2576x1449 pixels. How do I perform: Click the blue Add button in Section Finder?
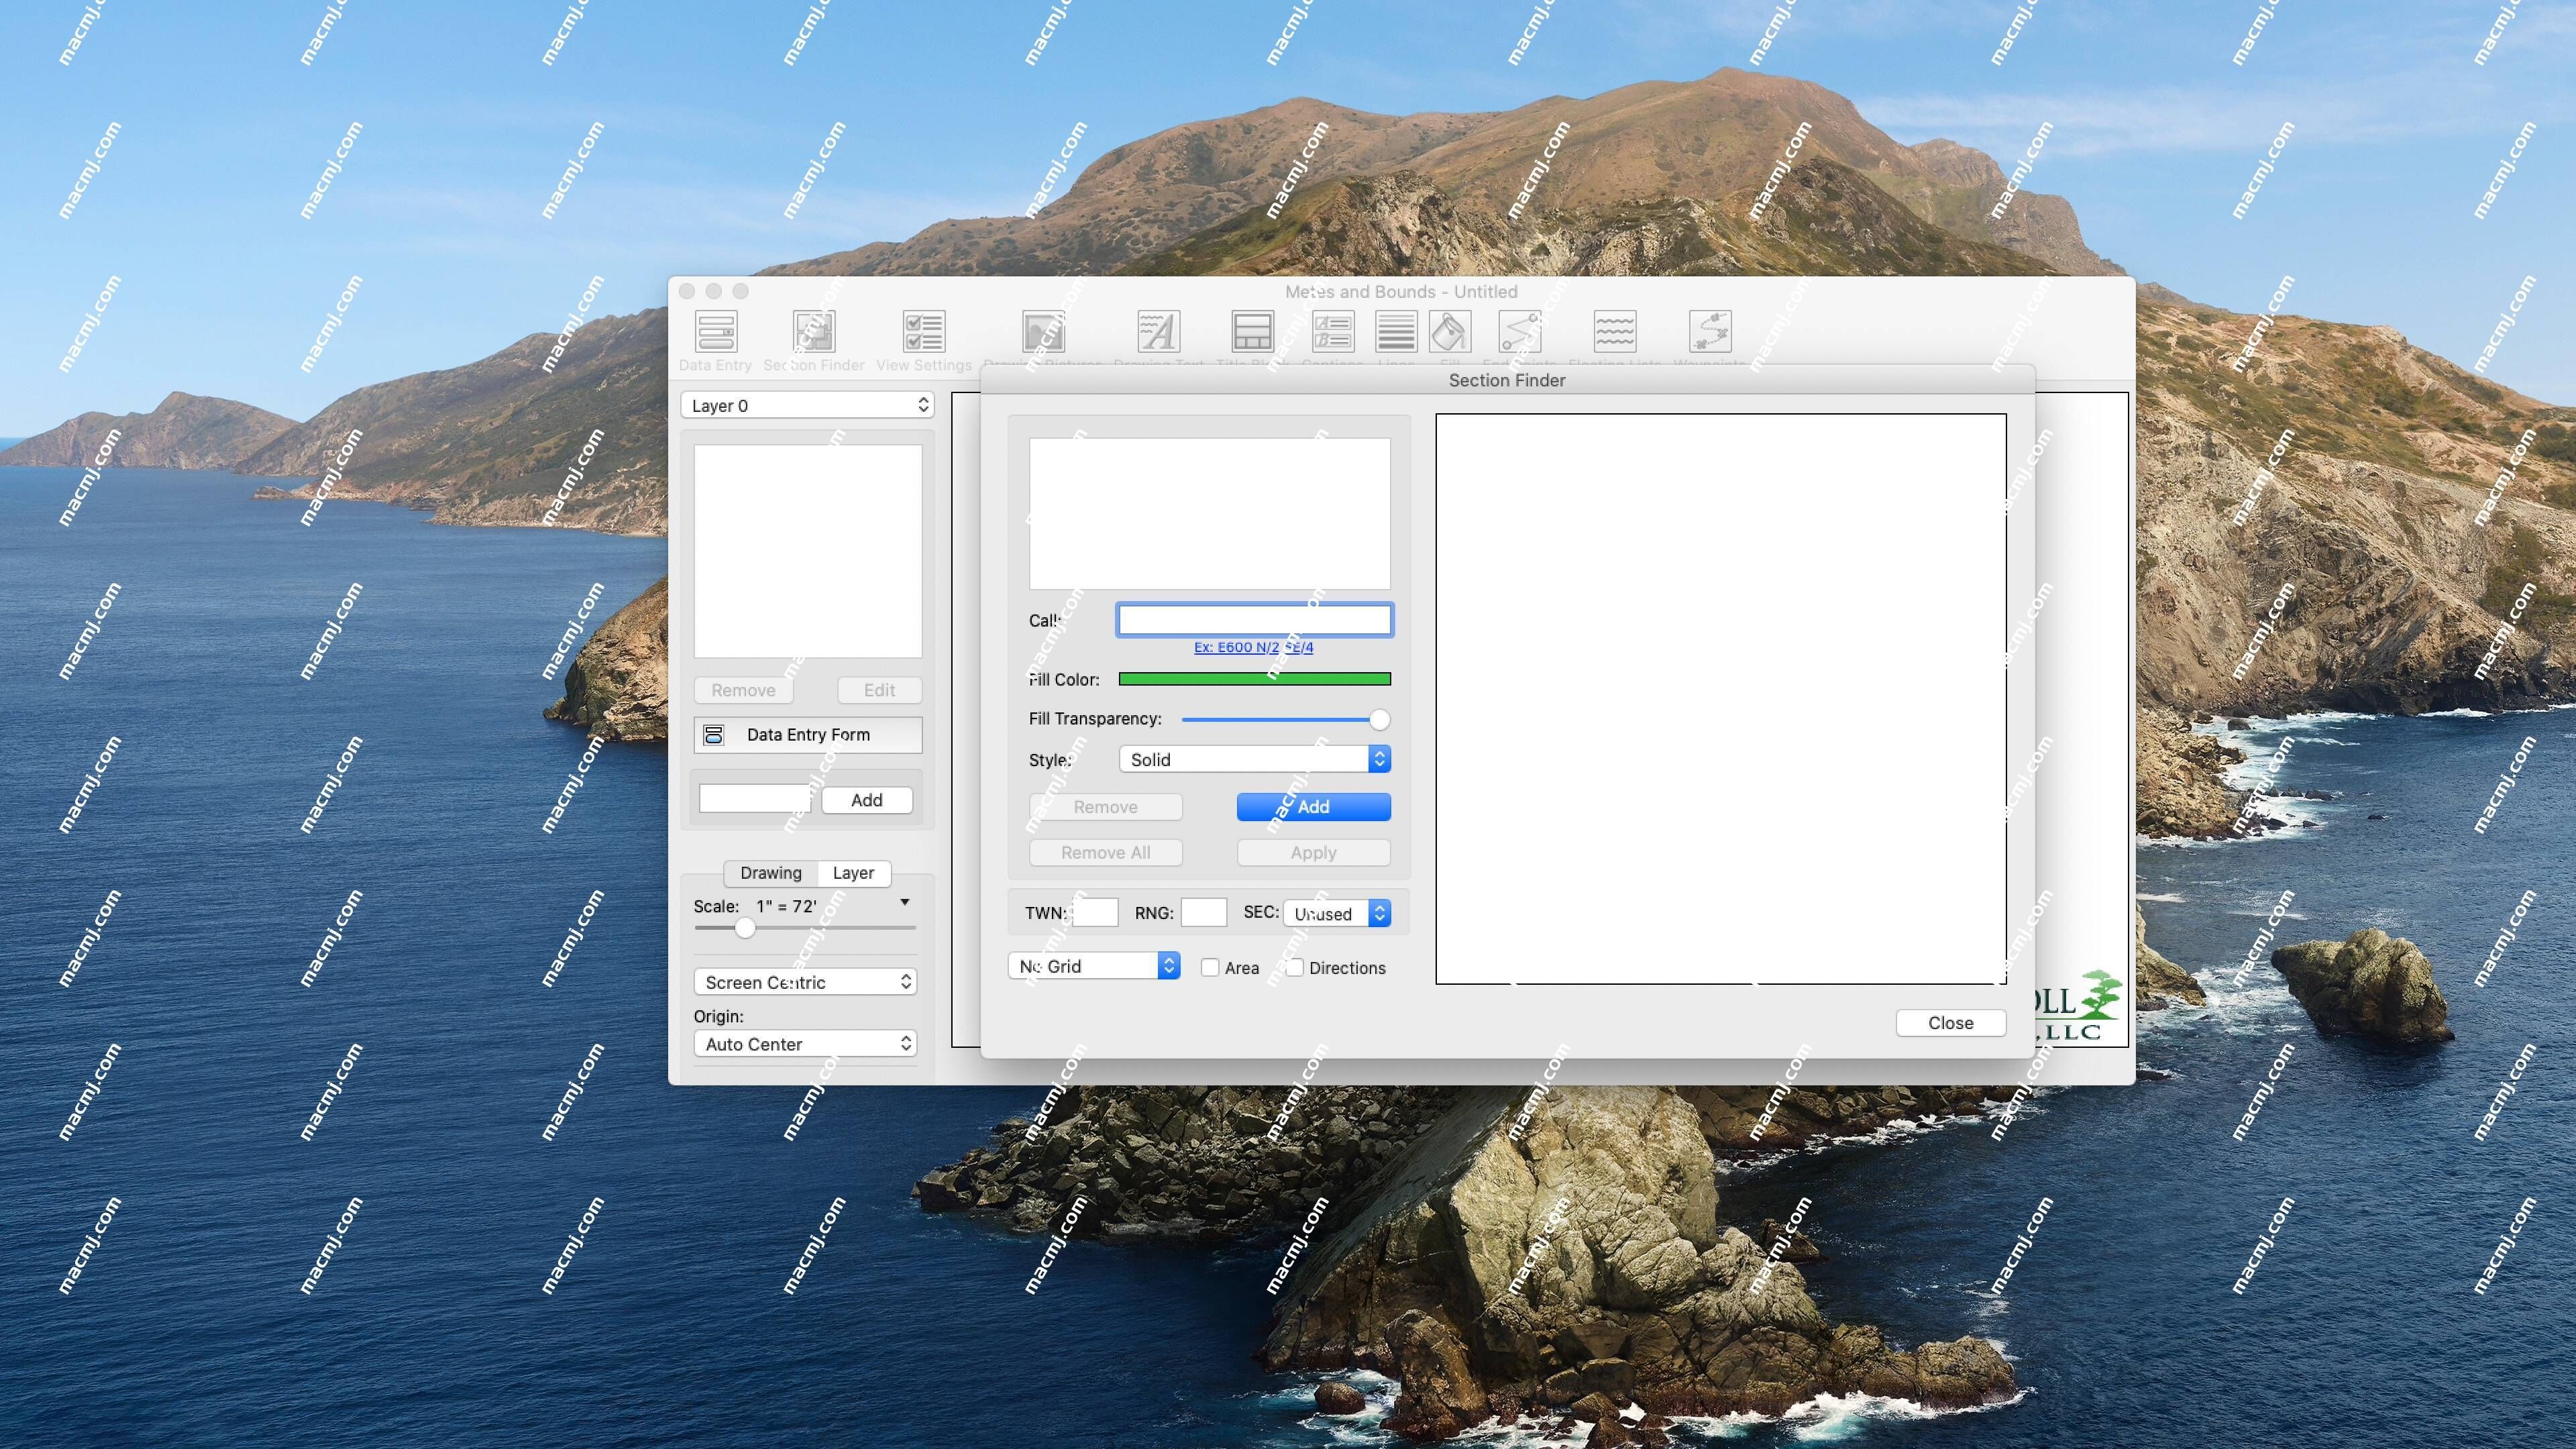(1313, 807)
